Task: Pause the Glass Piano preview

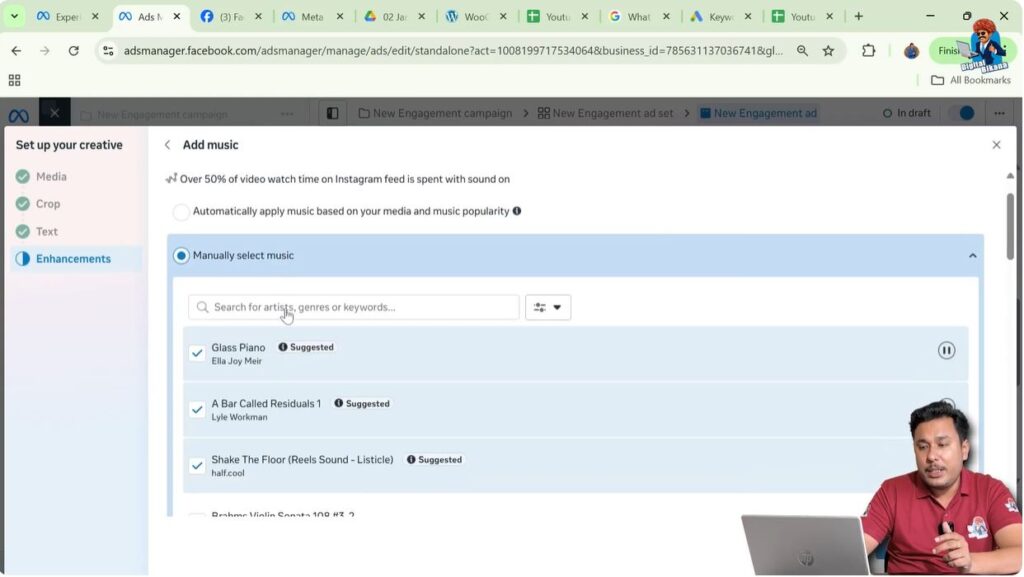Action: point(946,351)
